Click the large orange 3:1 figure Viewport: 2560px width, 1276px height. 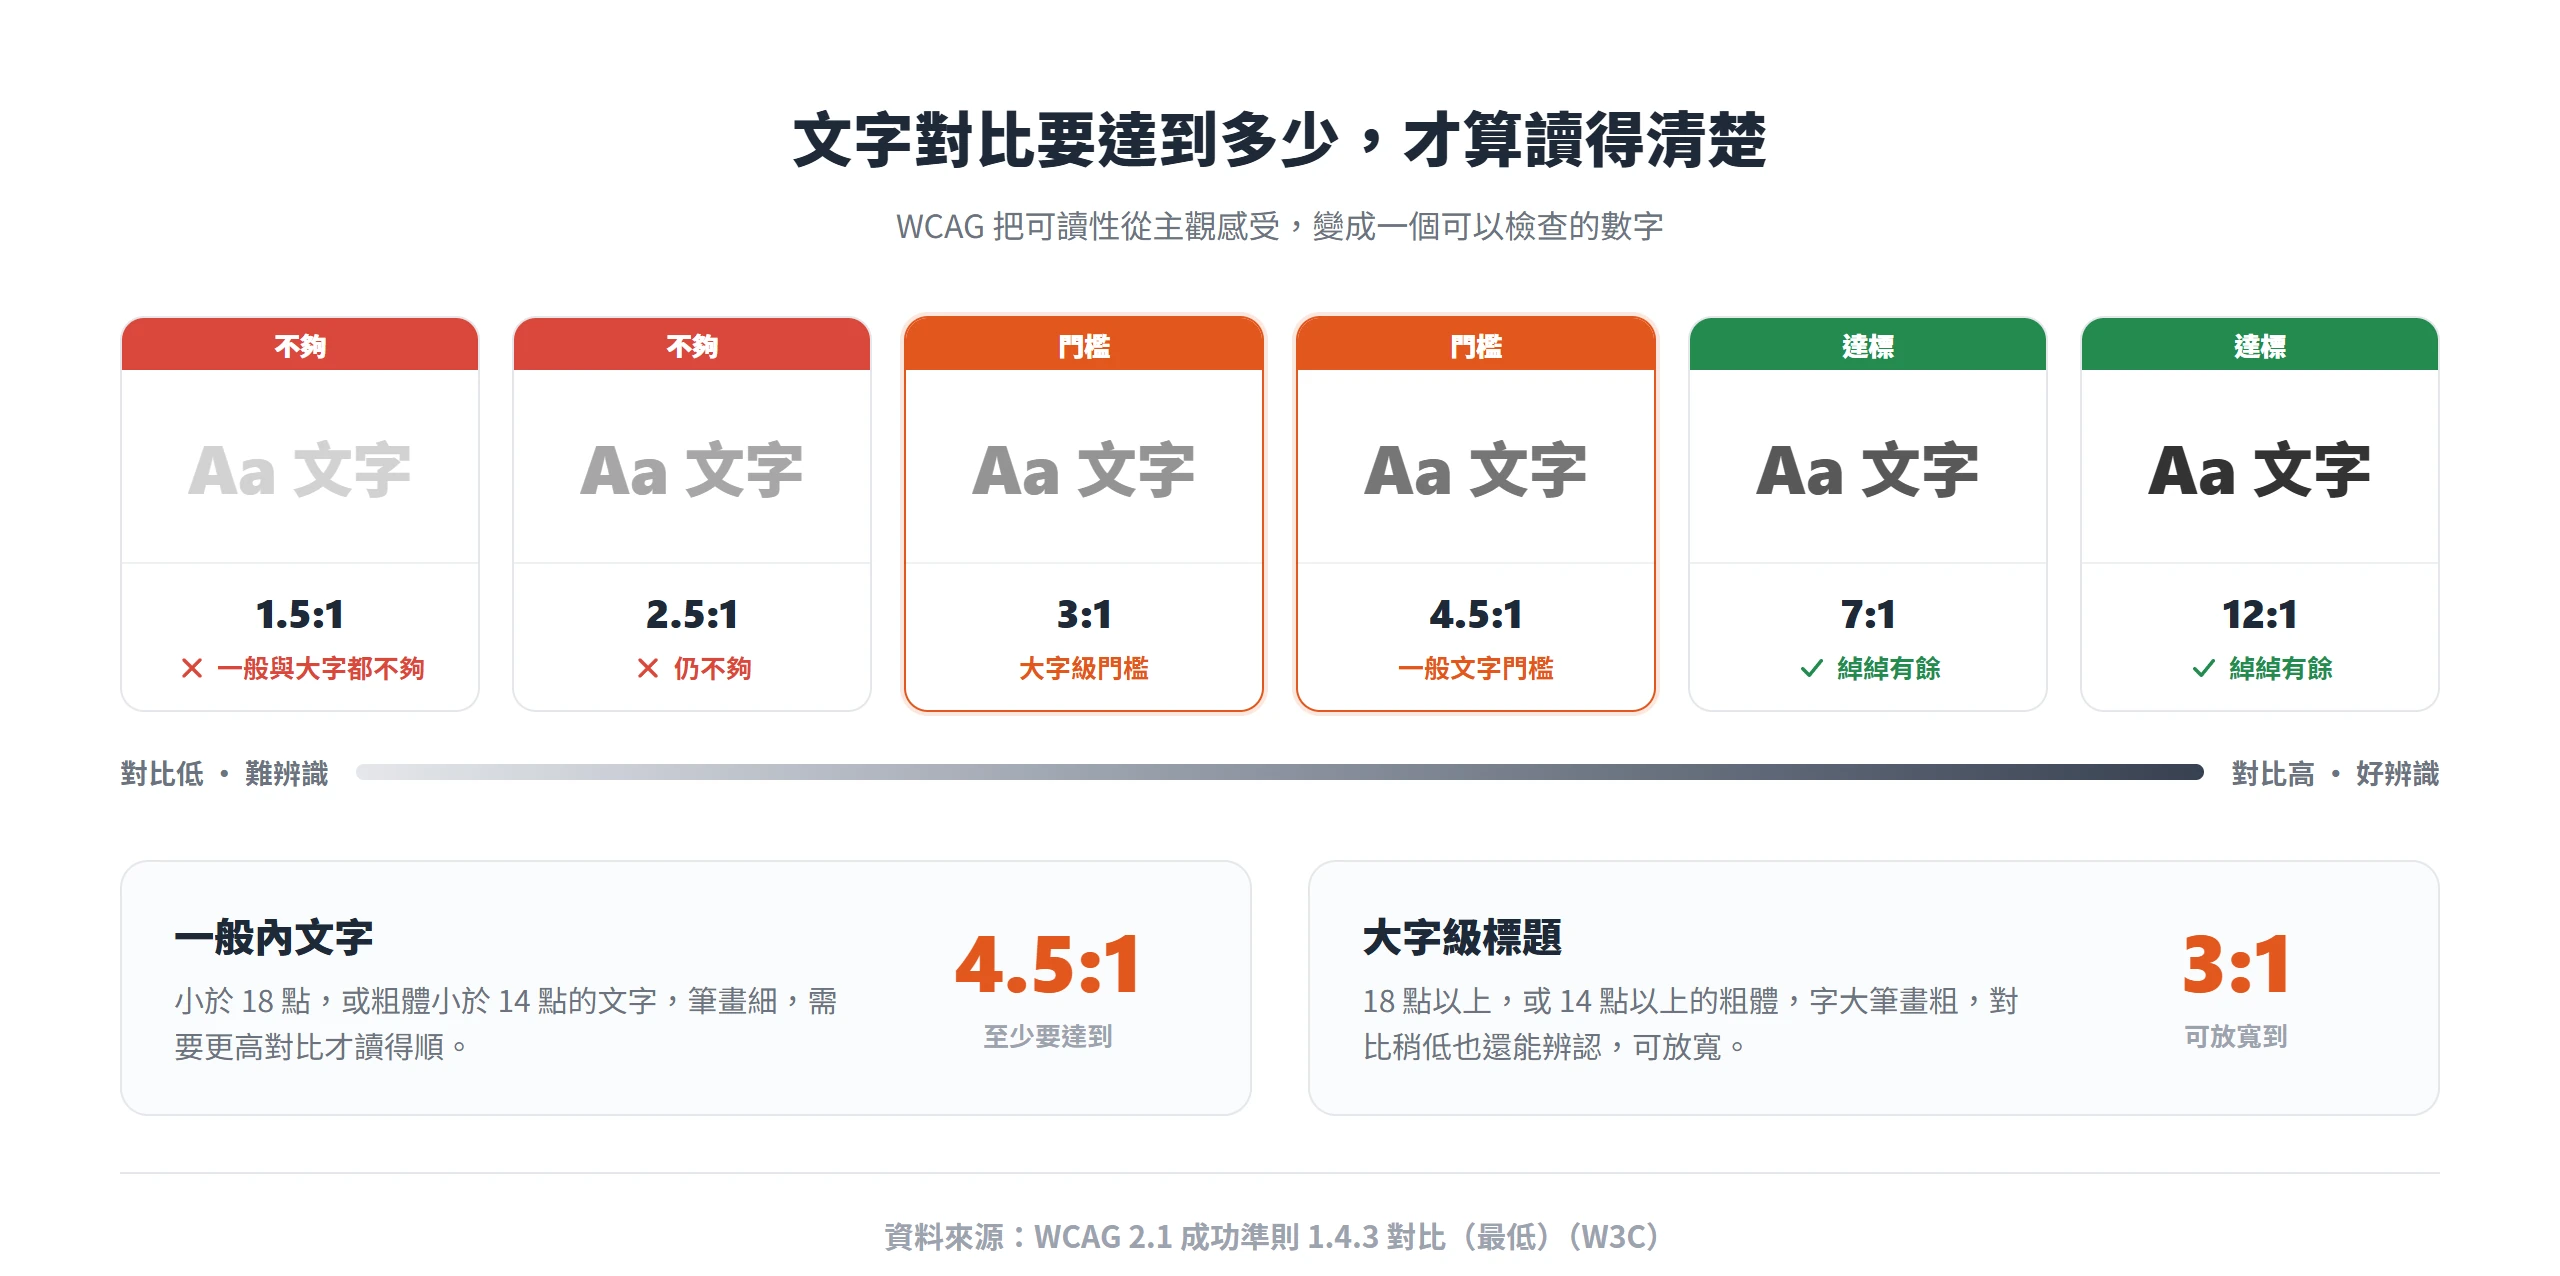pyautogui.click(x=2236, y=964)
